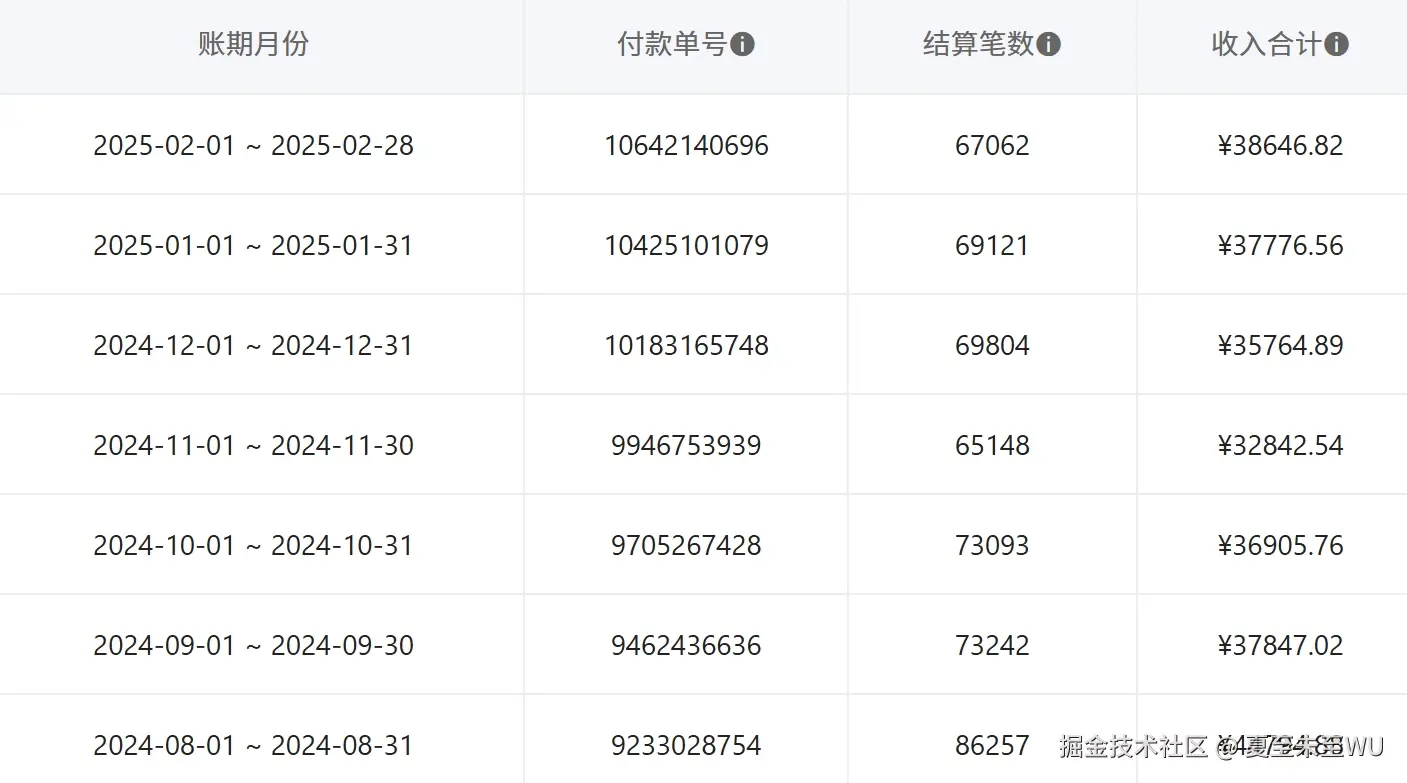Viewport: 1407px width, 783px height.
Task: Click the info icon beside 收入合计 header
Action: coord(1338,44)
